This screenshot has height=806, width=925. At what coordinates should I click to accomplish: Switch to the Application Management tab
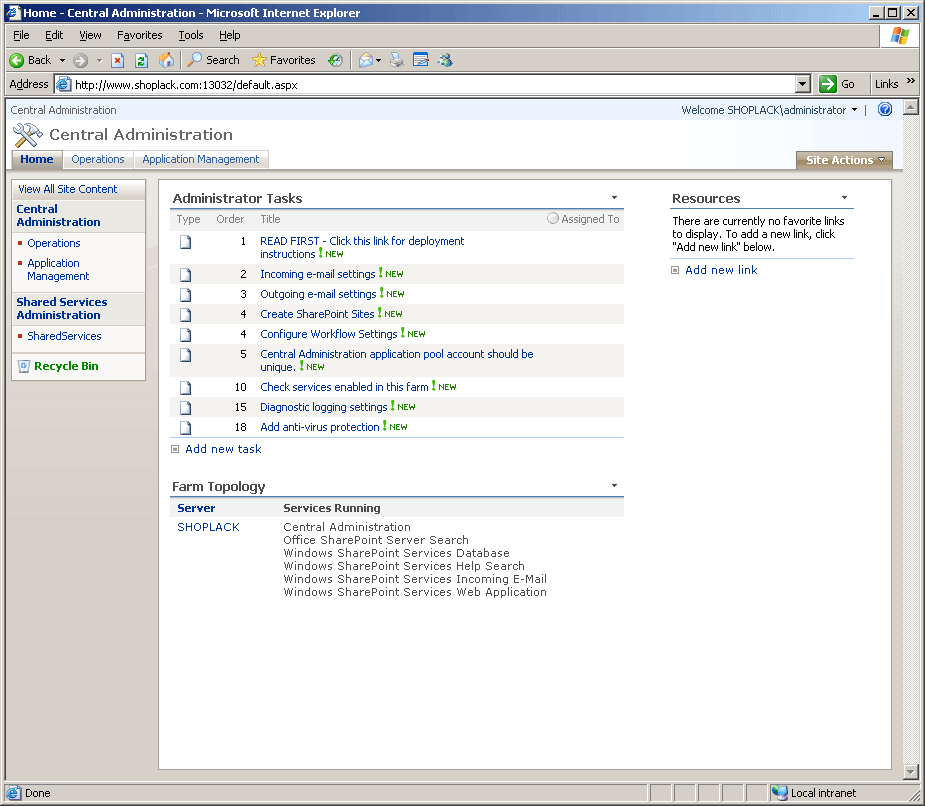click(201, 159)
